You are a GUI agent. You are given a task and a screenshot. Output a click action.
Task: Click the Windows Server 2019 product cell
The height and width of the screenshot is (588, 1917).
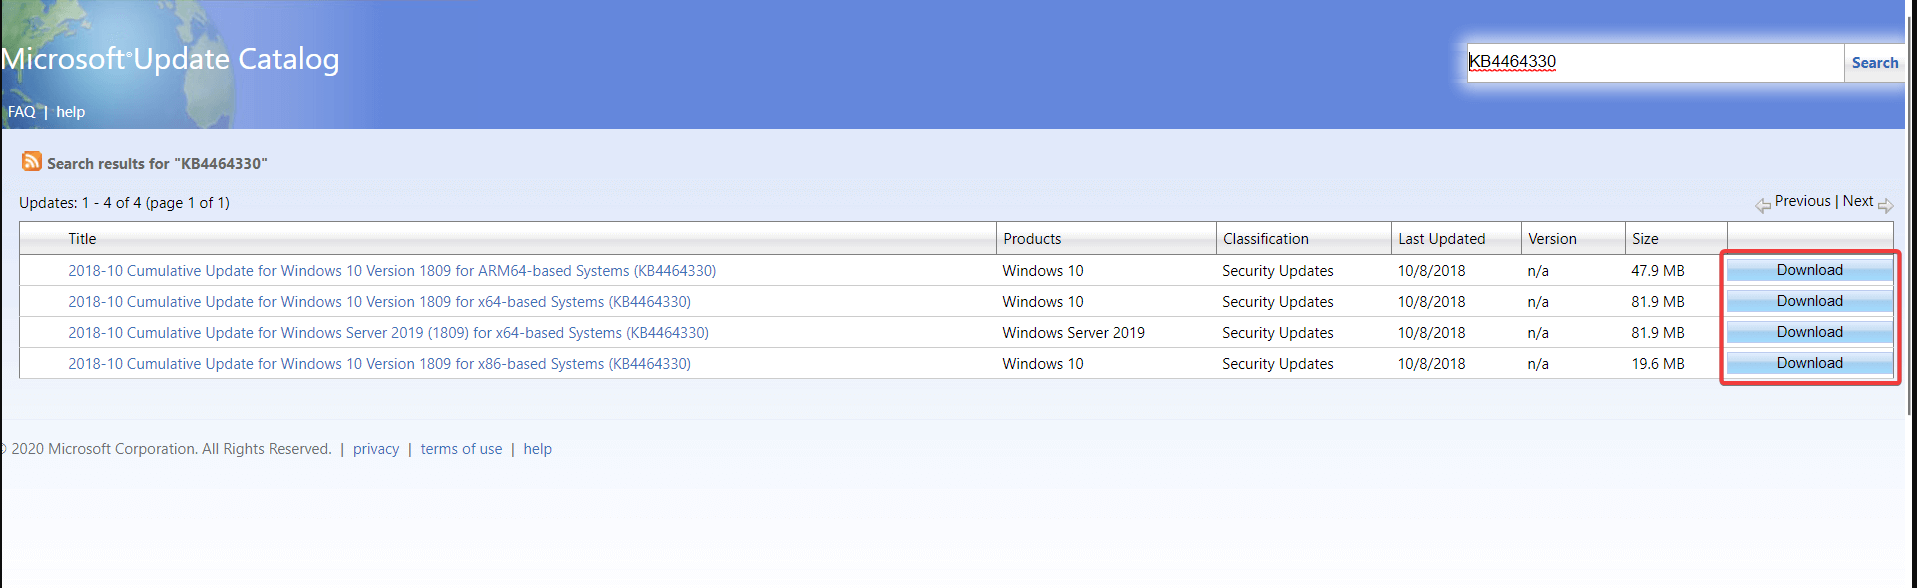[1073, 333]
